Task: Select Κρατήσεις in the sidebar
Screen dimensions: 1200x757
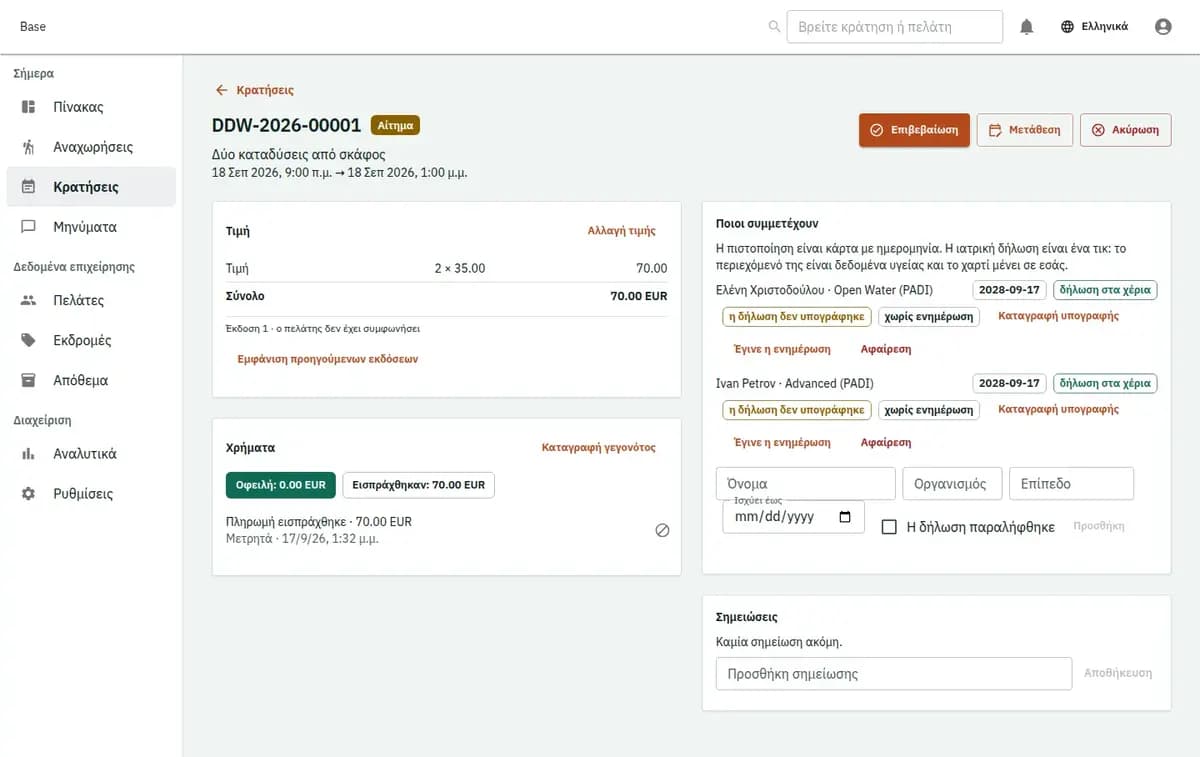Action: click(x=91, y=187)
